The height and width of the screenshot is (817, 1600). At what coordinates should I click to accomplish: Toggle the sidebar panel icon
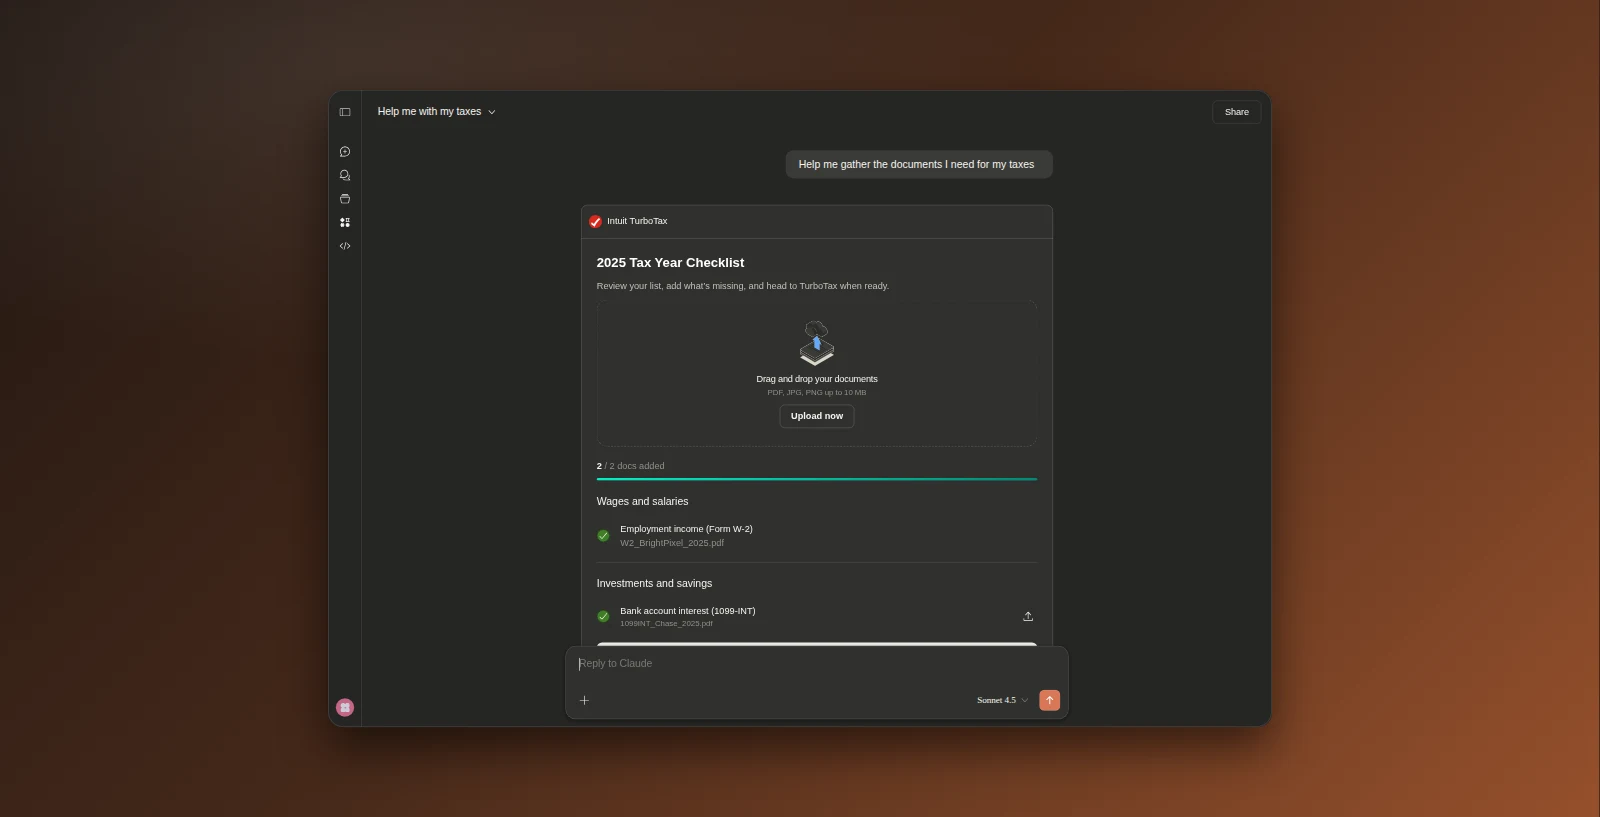coord(345,112)
